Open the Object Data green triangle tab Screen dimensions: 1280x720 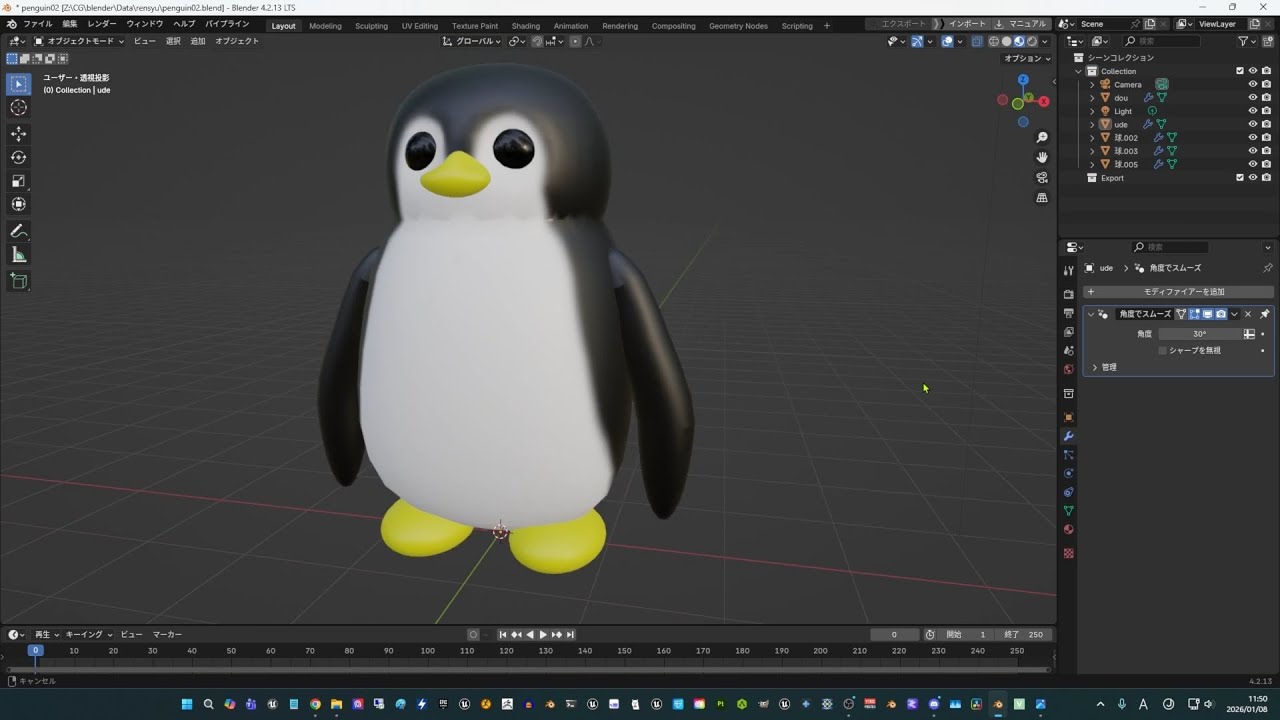pos(1069,511)
